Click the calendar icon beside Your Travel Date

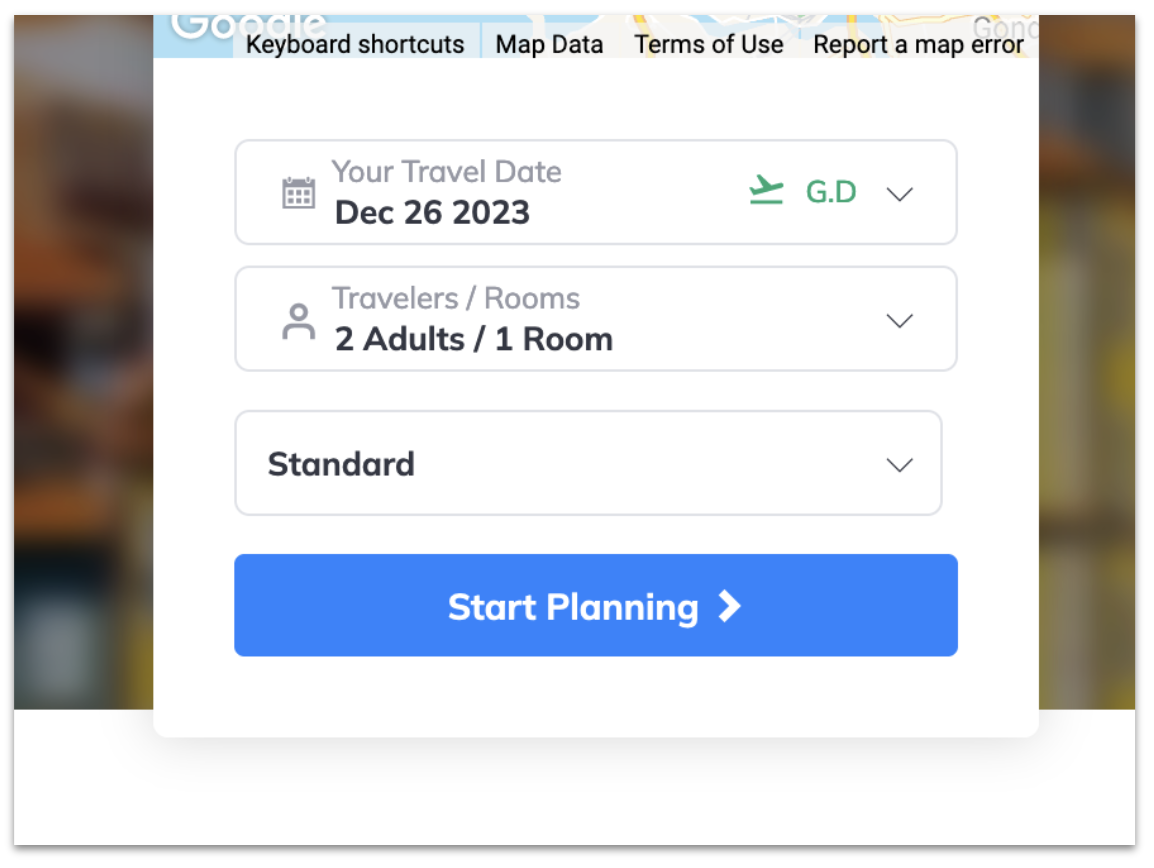[298, 193]
